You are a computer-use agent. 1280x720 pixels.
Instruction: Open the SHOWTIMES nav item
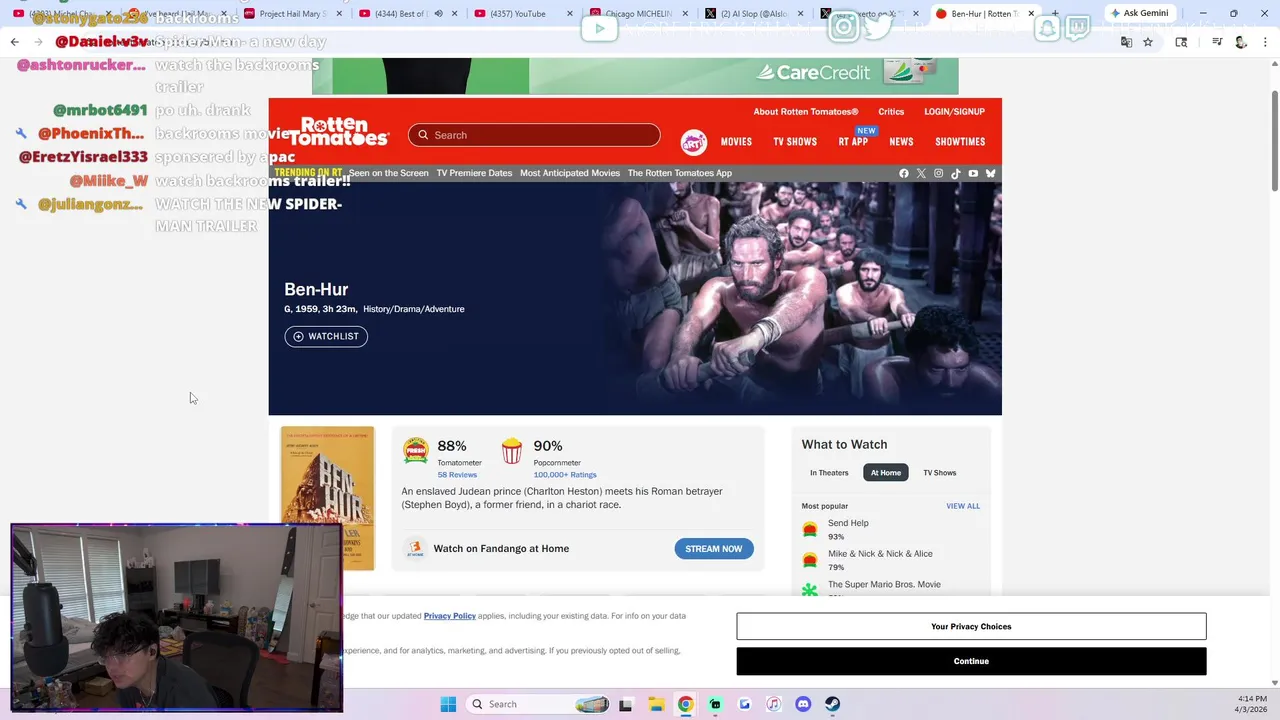960,142
